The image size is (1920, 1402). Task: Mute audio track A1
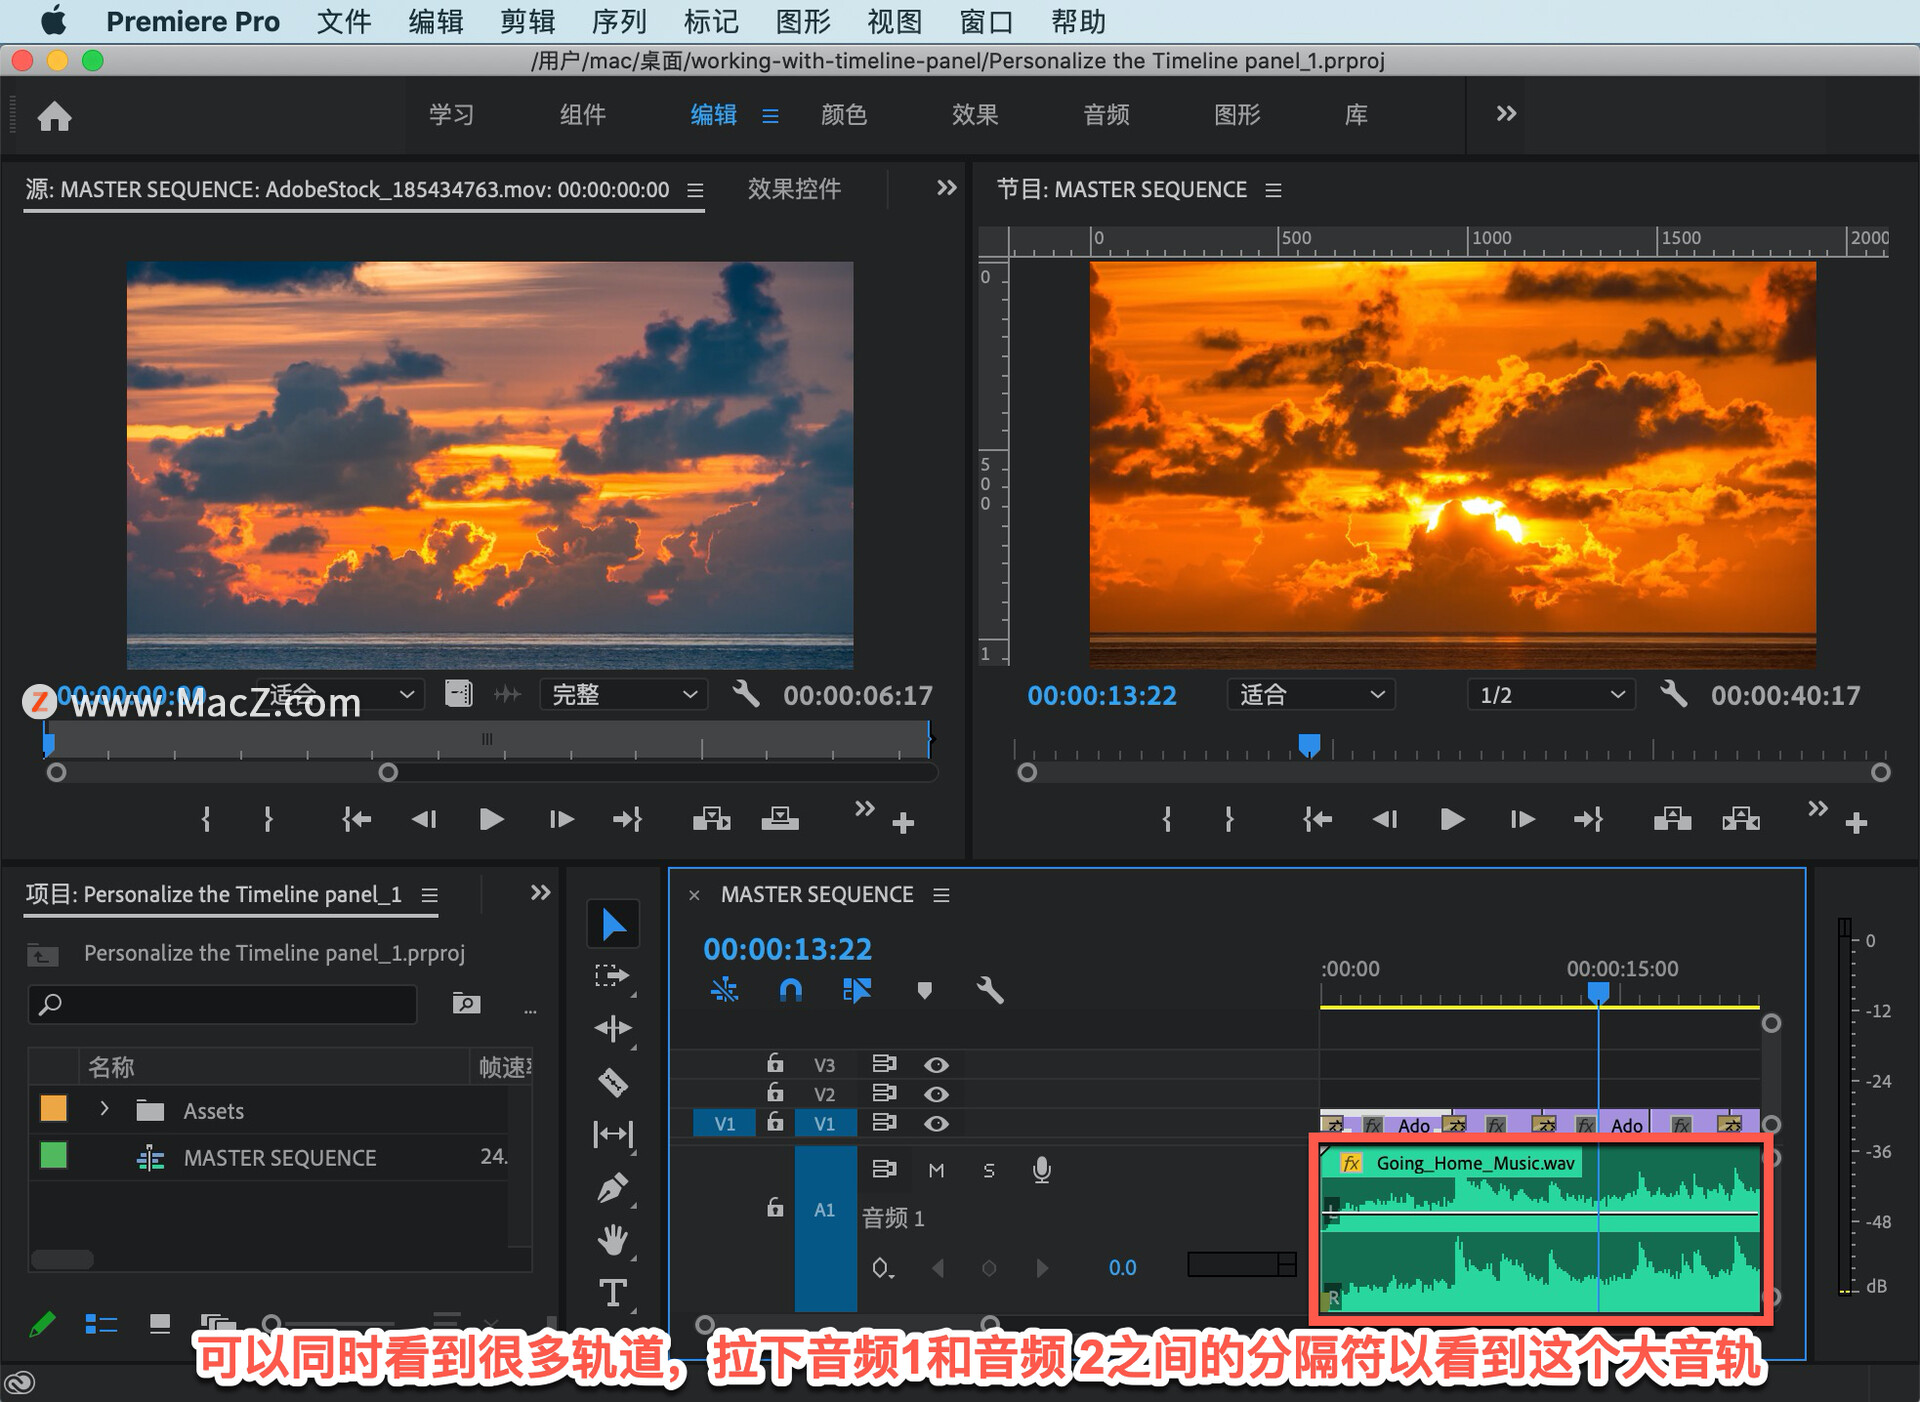(x=936, y=1170)
